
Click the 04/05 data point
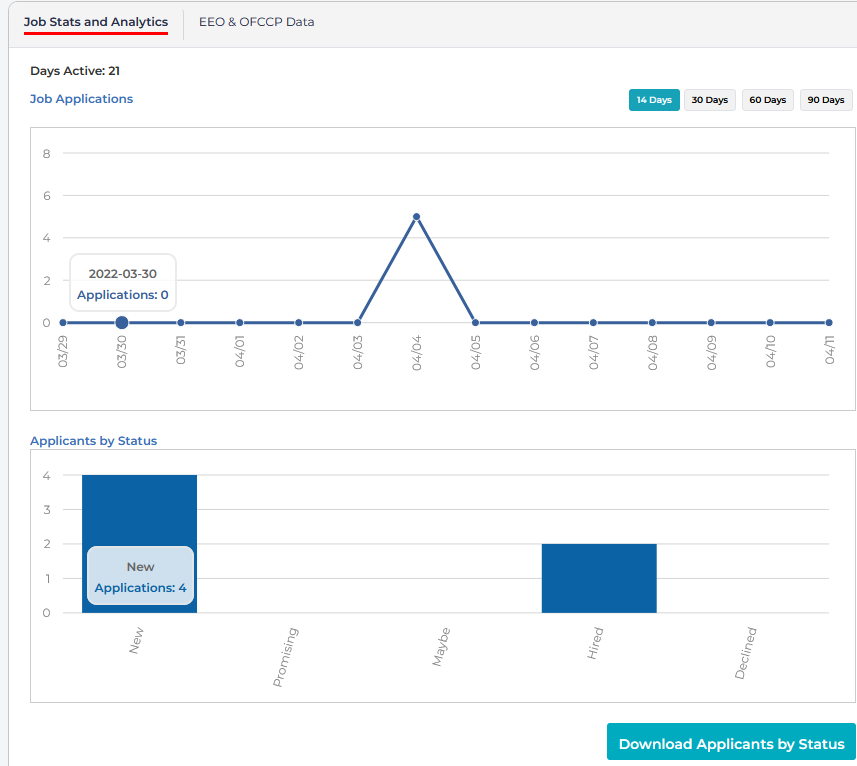pos(475,323)
